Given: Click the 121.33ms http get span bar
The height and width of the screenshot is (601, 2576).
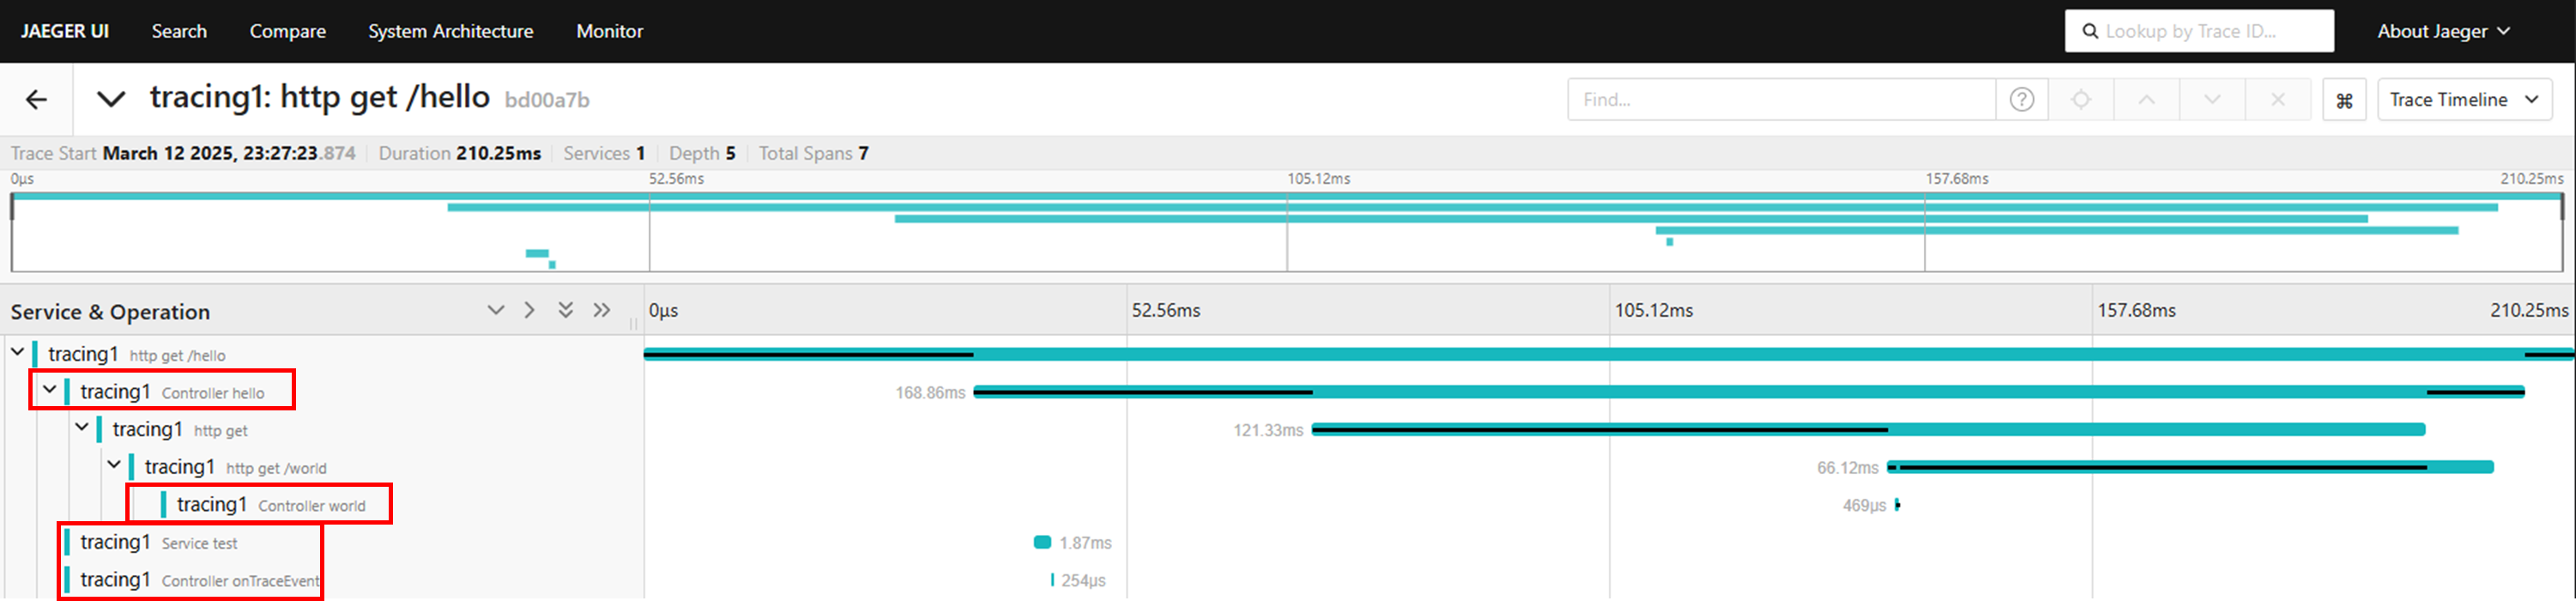Looking at the screenshot, I should 1868,430.
